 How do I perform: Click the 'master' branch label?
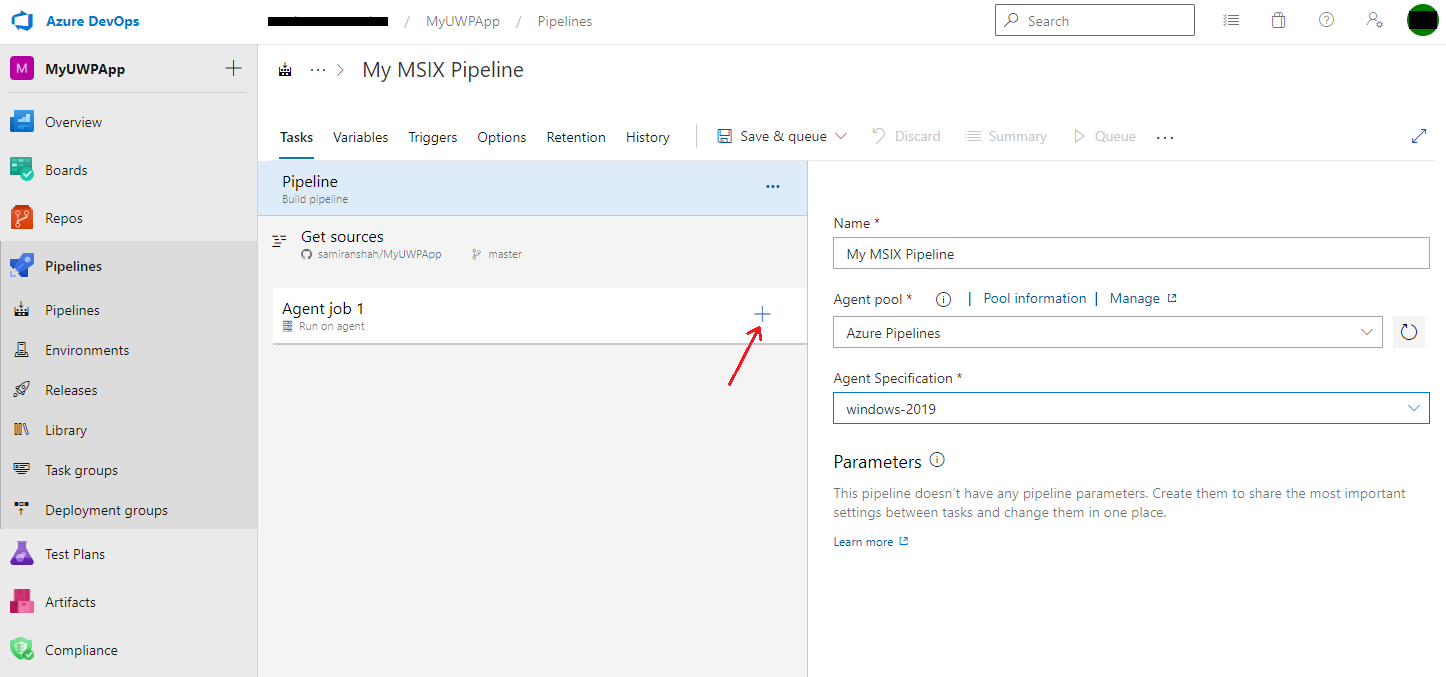505,255
